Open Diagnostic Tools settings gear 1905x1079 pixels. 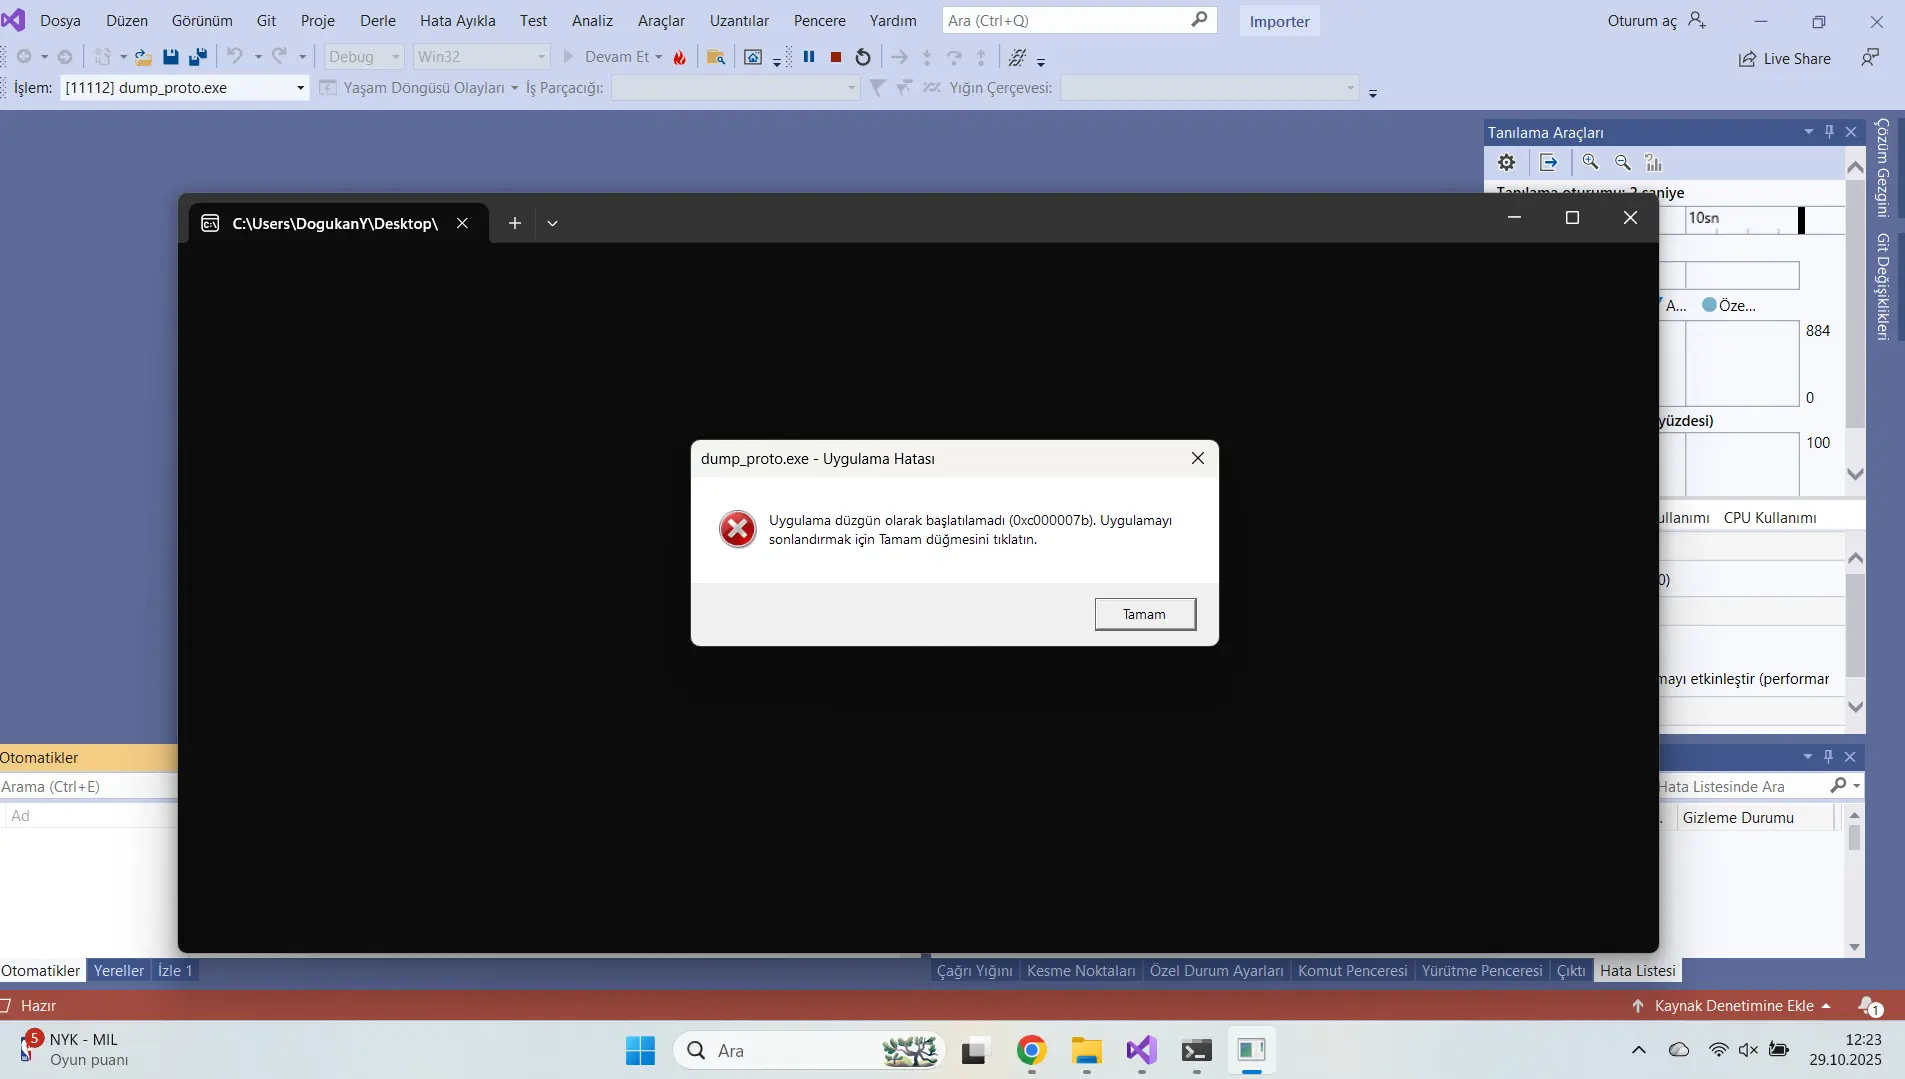[1506, 162]
